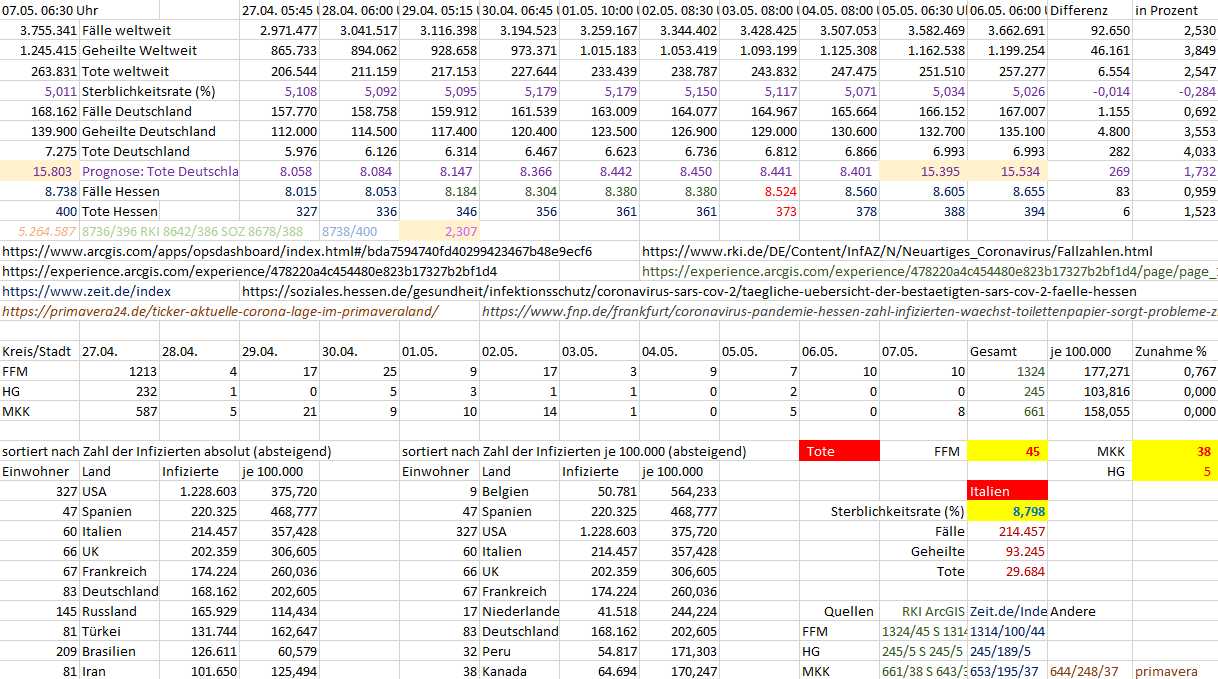Viewport: 1218px width, 679px height.
Task: Select the orange-shaded 15.803 cell
Action: [39, 171]
